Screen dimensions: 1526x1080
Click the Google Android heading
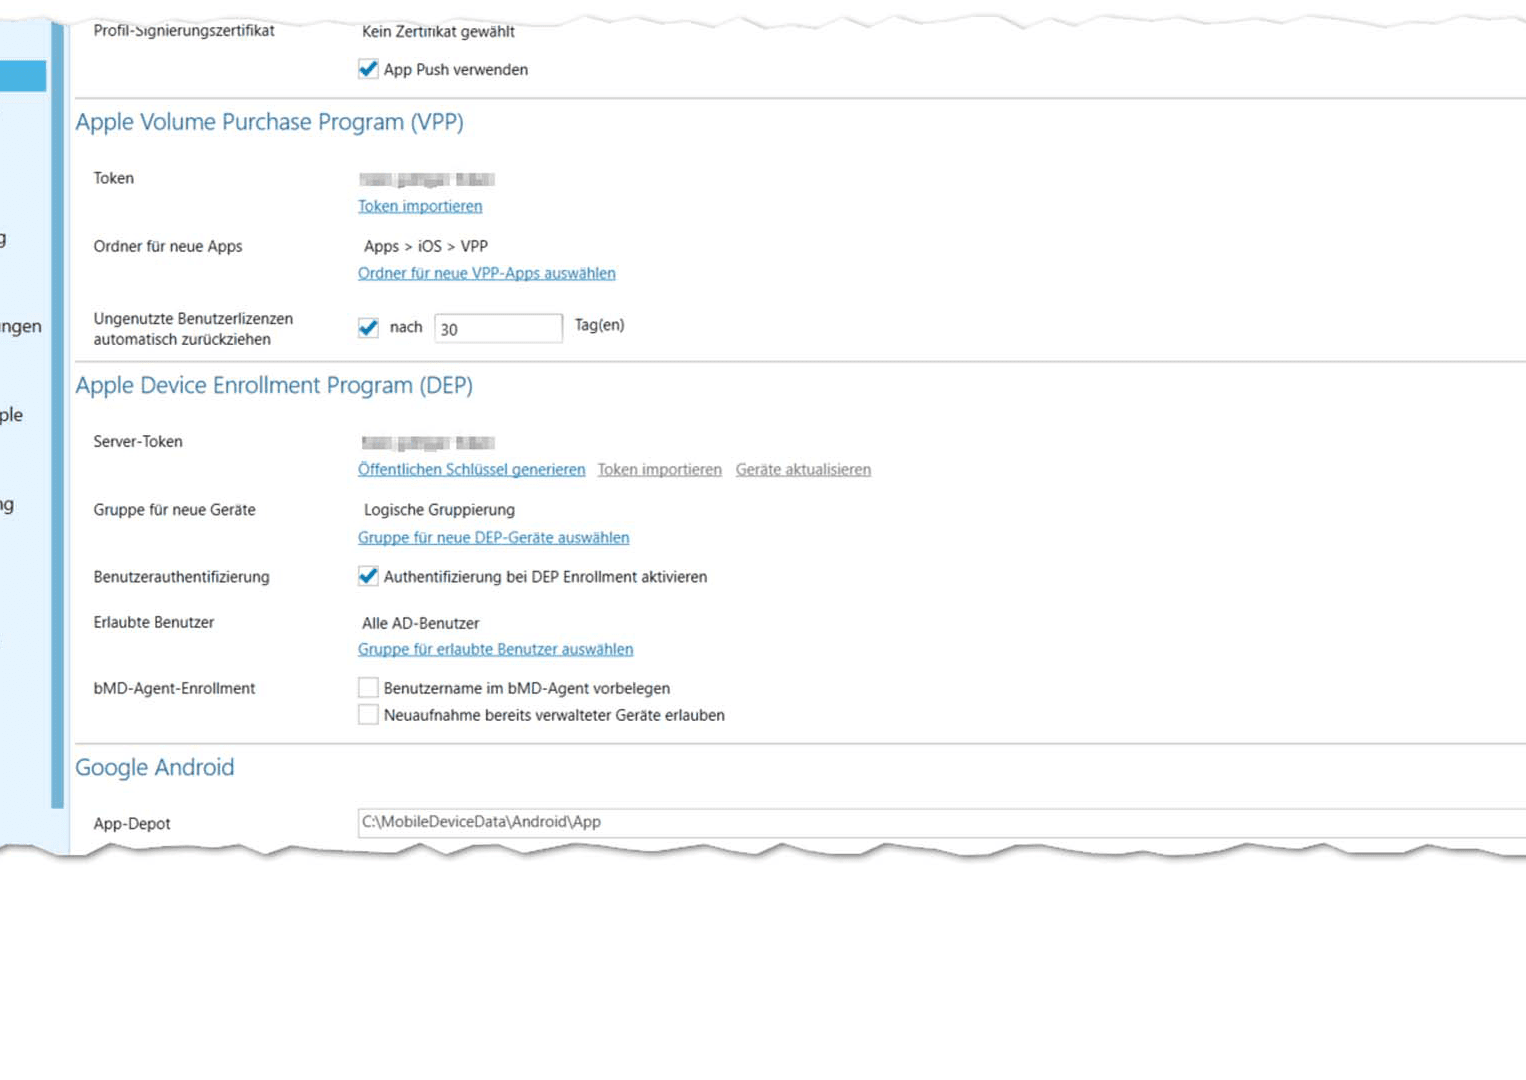[x=155, y=767]
